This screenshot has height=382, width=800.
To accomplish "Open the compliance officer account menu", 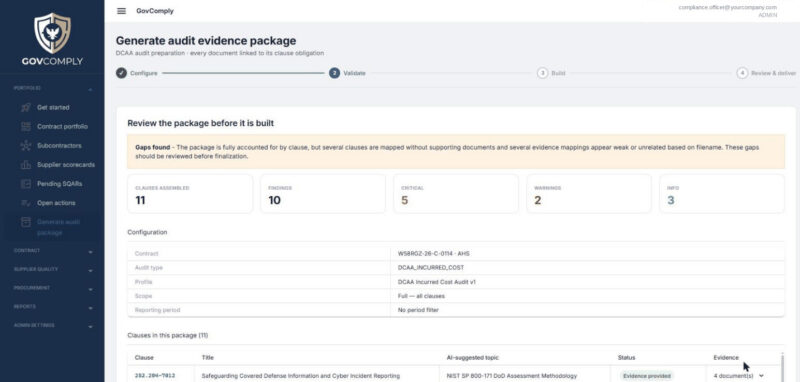I will tap(728, 11).
